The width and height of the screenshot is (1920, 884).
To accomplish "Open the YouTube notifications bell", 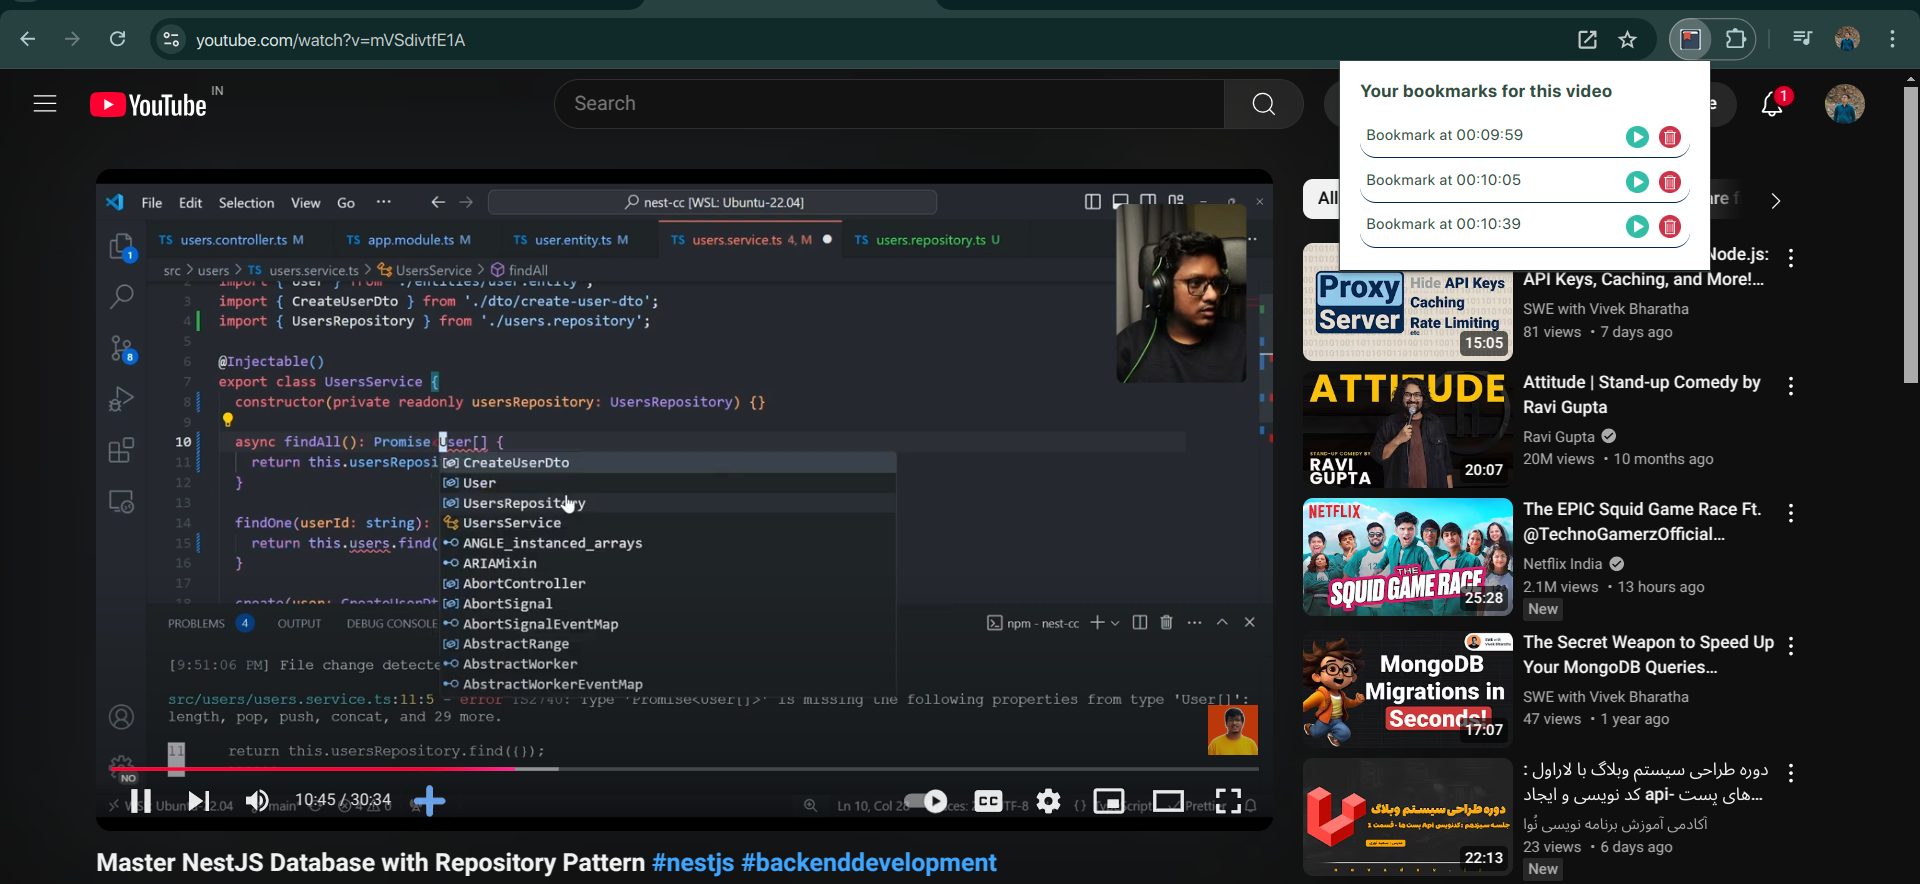I will [1772, 104].
